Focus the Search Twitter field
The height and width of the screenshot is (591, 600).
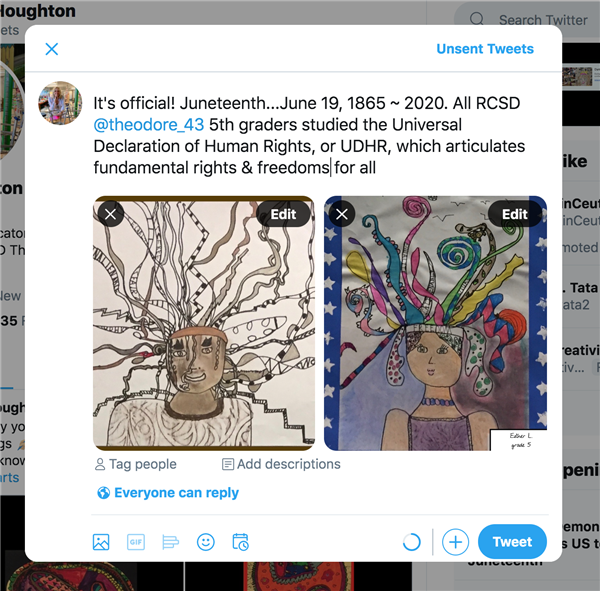pos(528,20)
